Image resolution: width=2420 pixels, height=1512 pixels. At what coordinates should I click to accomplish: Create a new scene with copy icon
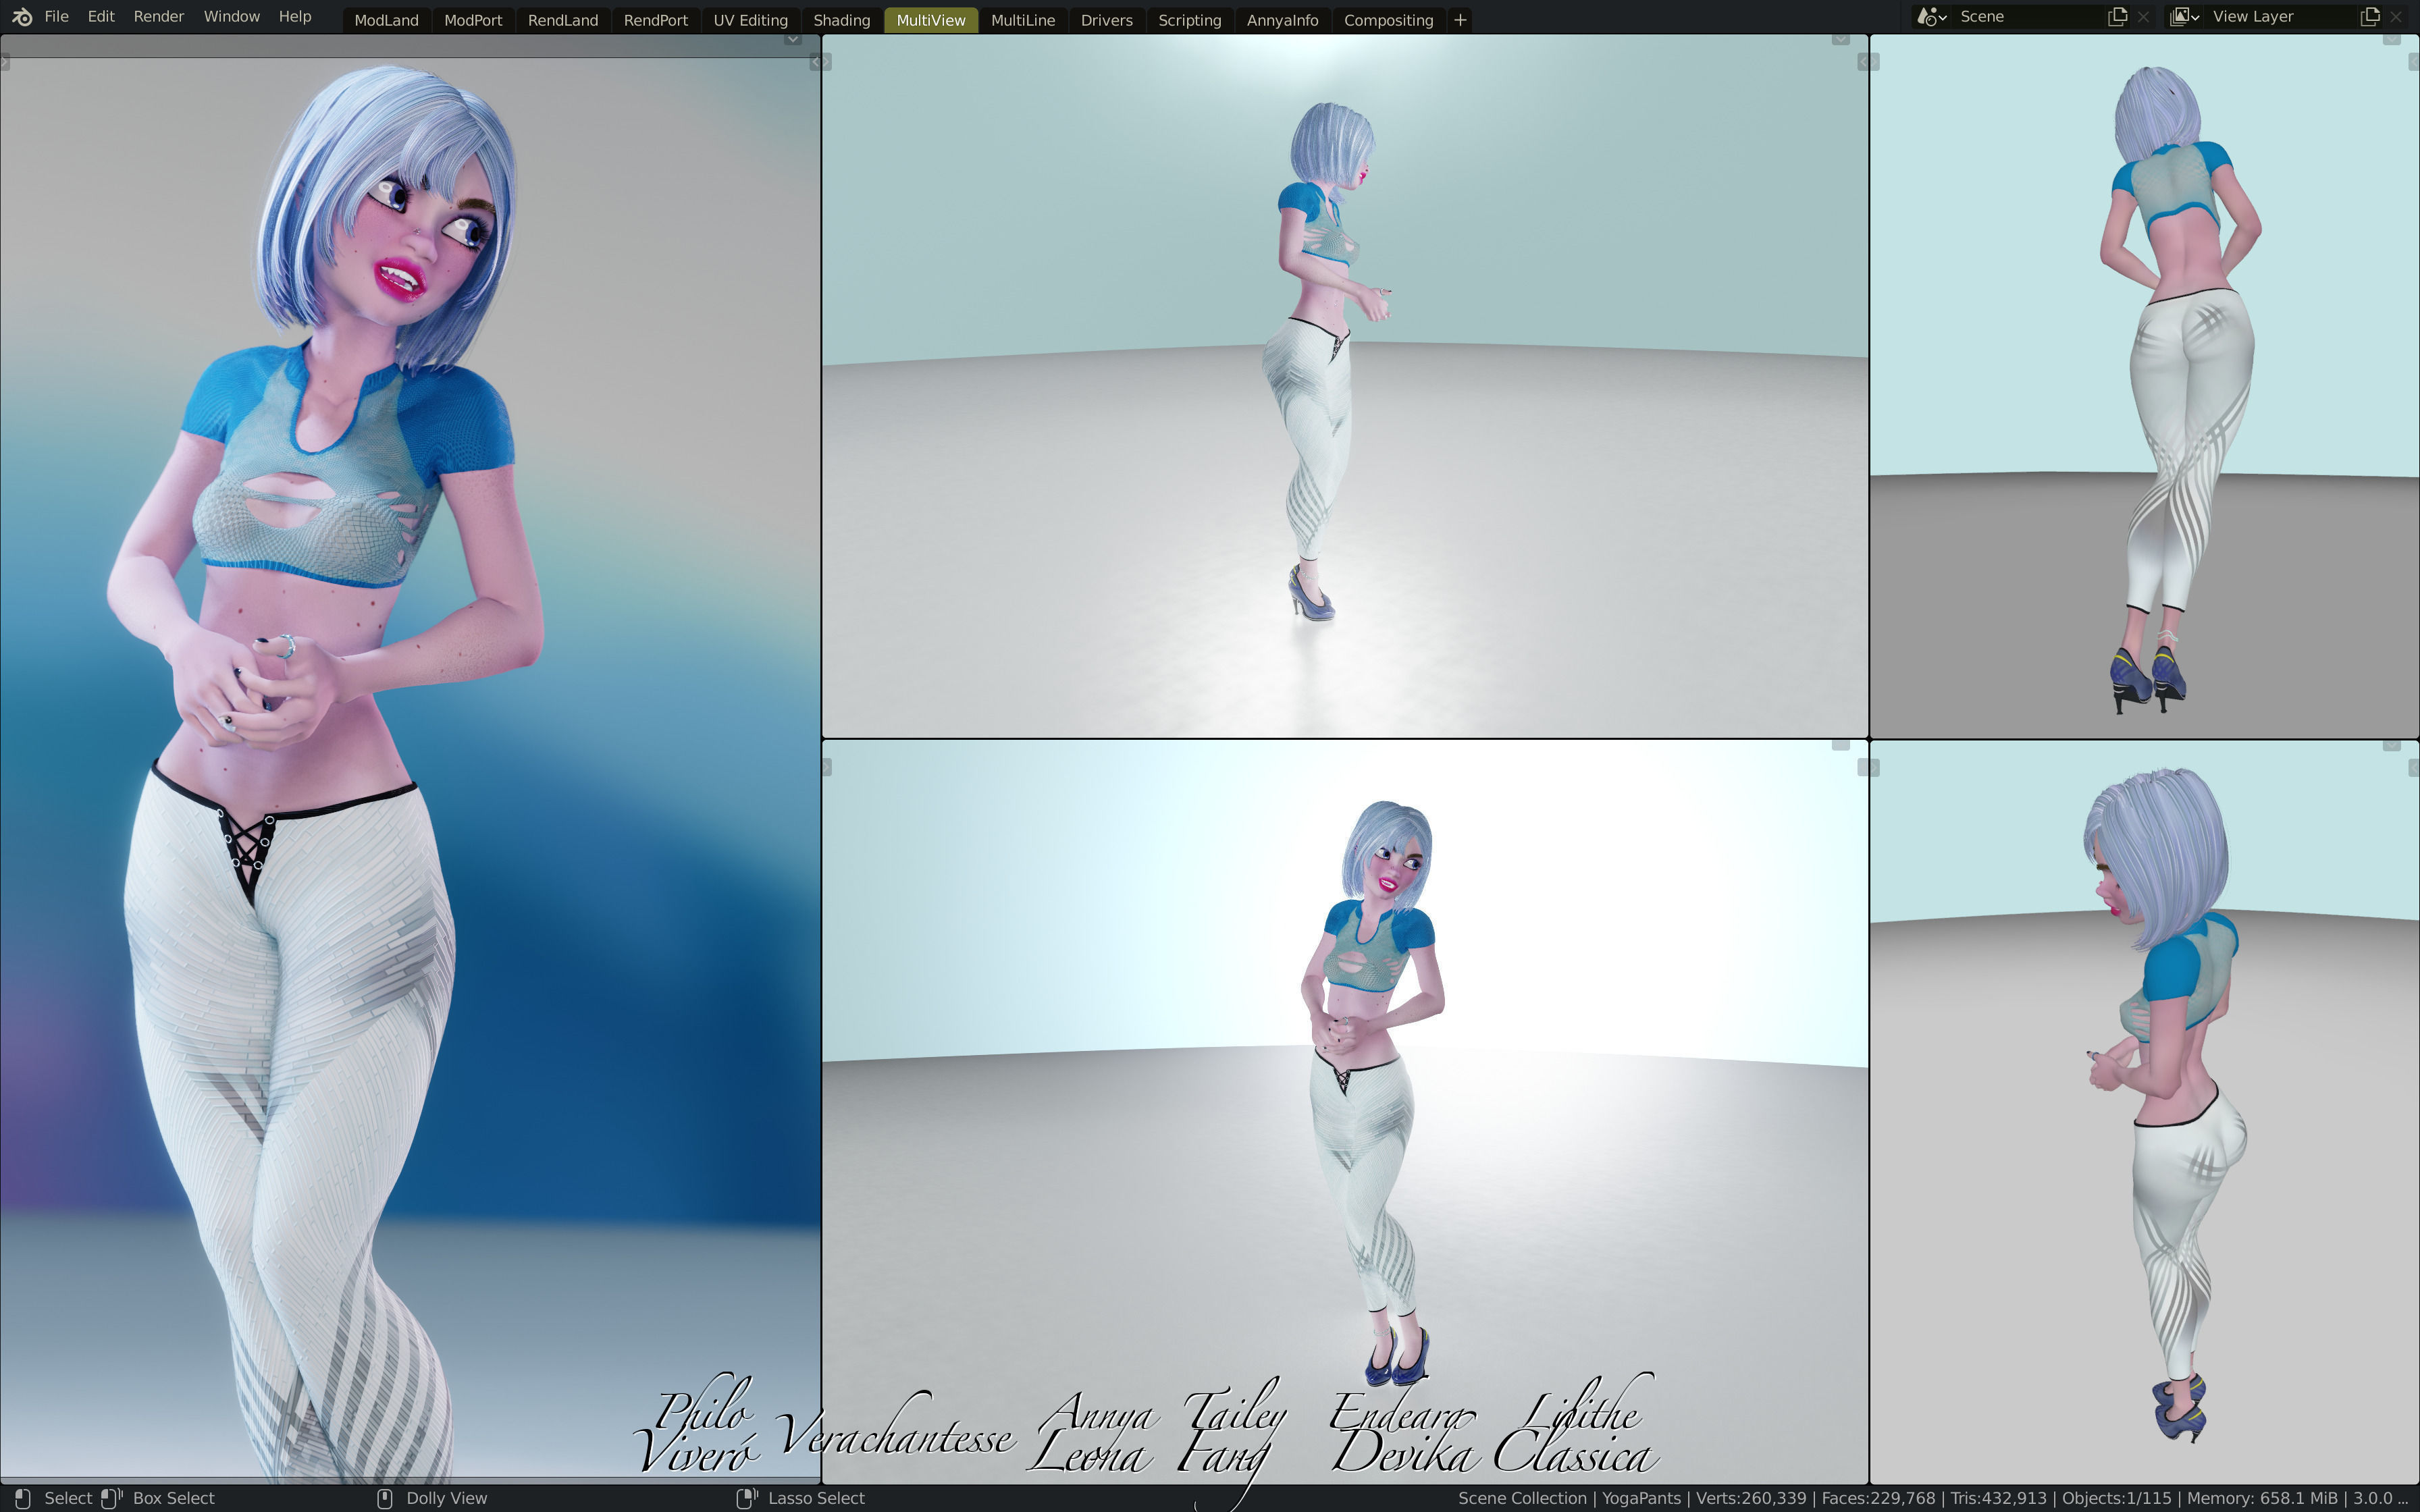(x=2117, y=17)
